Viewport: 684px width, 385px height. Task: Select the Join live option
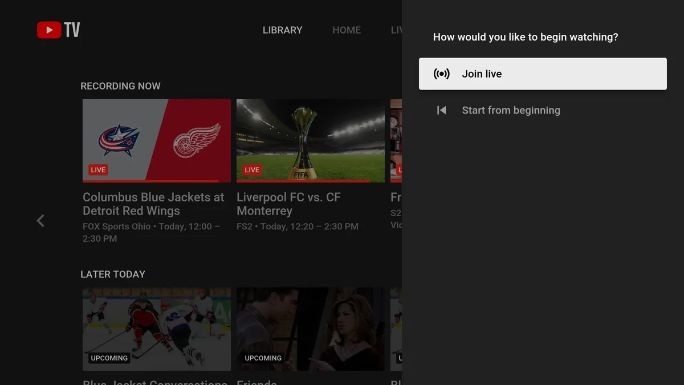tap(543, 74)
